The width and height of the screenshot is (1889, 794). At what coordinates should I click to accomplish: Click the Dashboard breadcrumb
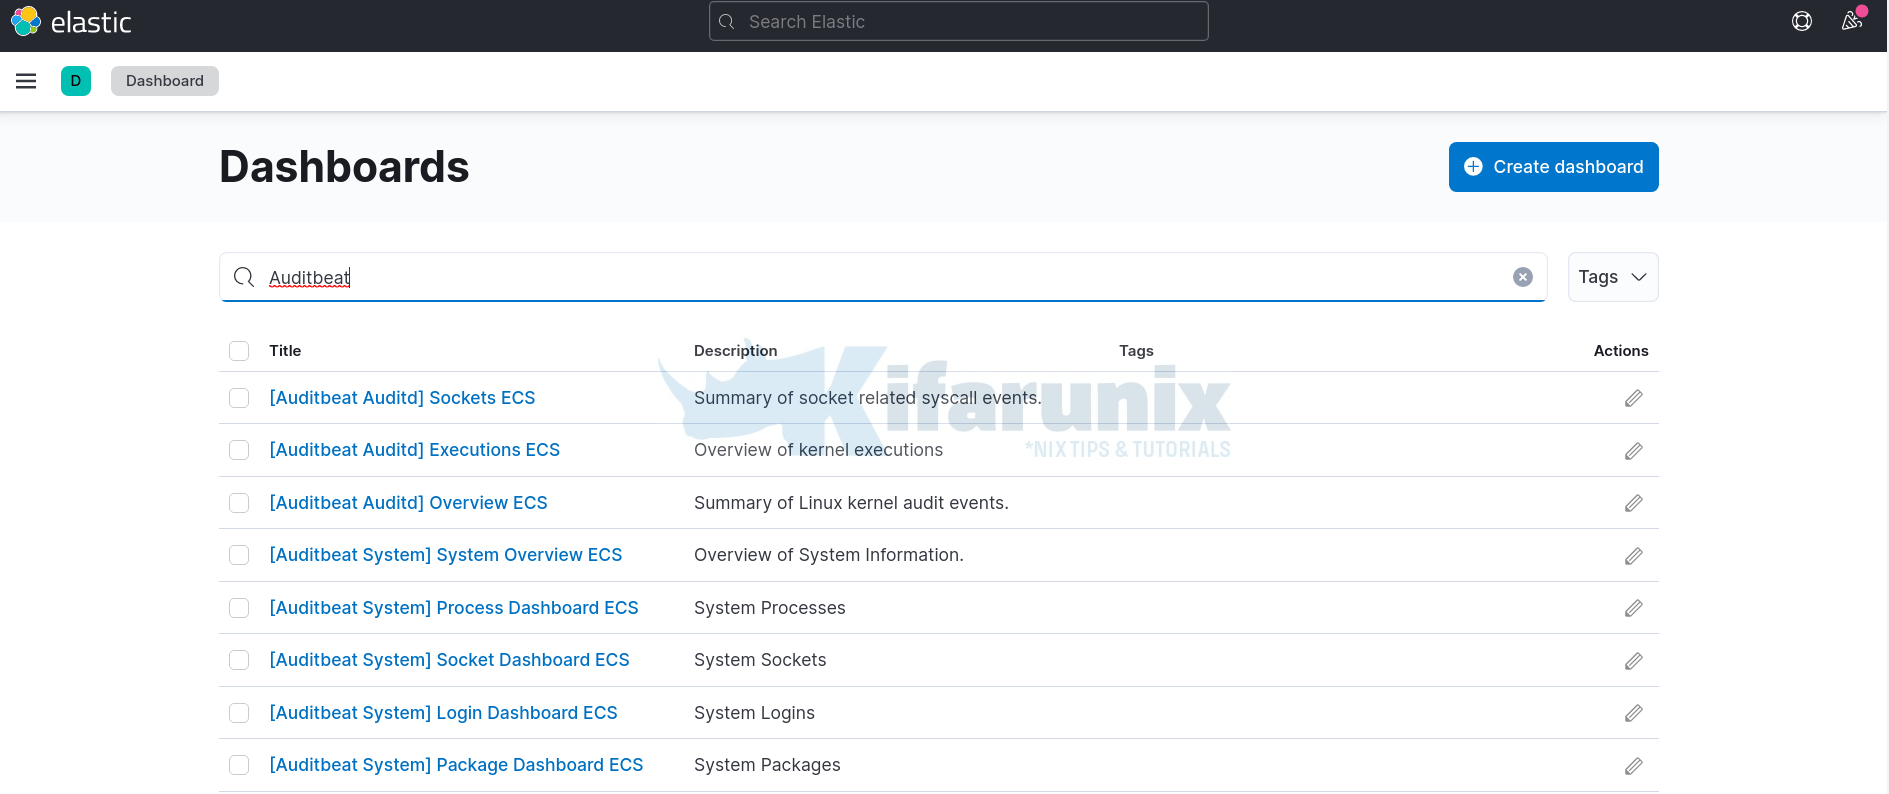(165, 81)
